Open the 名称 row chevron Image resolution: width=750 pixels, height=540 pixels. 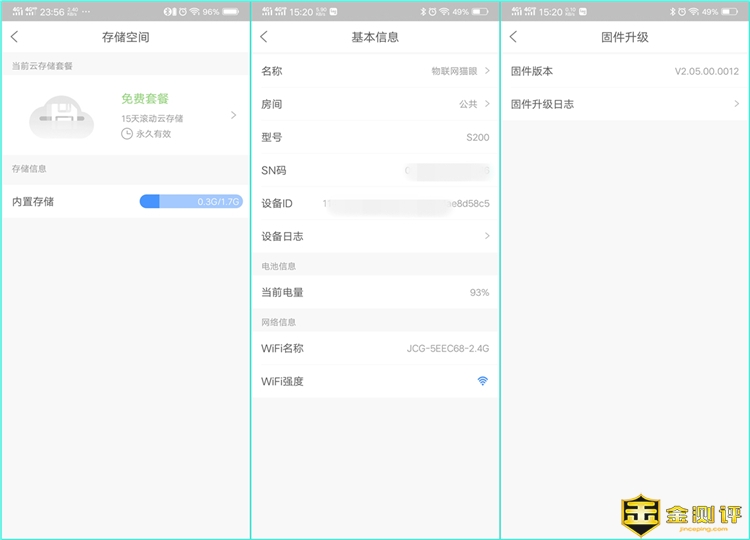(487, 71)
